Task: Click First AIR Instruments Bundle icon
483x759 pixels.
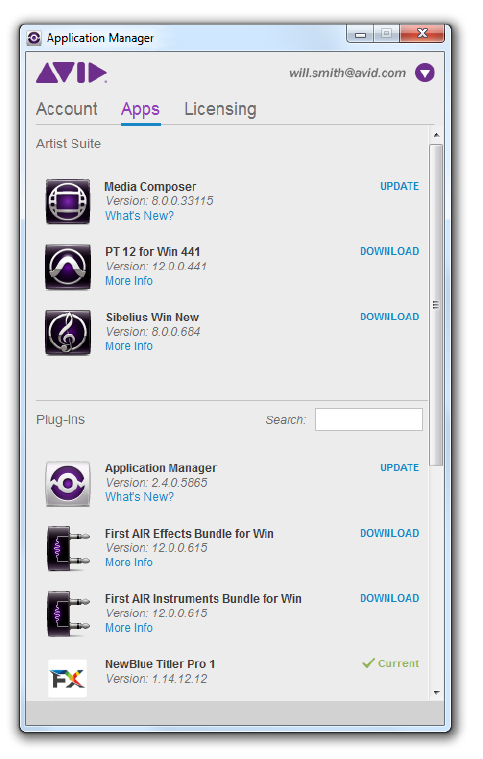Action: pyautogui.click(x=68, y=614)
